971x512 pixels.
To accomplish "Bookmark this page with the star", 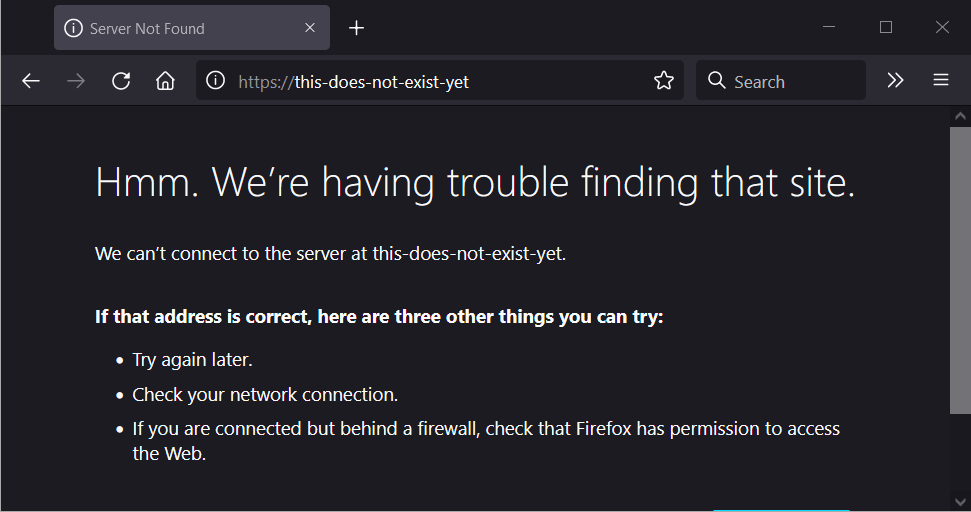I will tap(664, 81).
